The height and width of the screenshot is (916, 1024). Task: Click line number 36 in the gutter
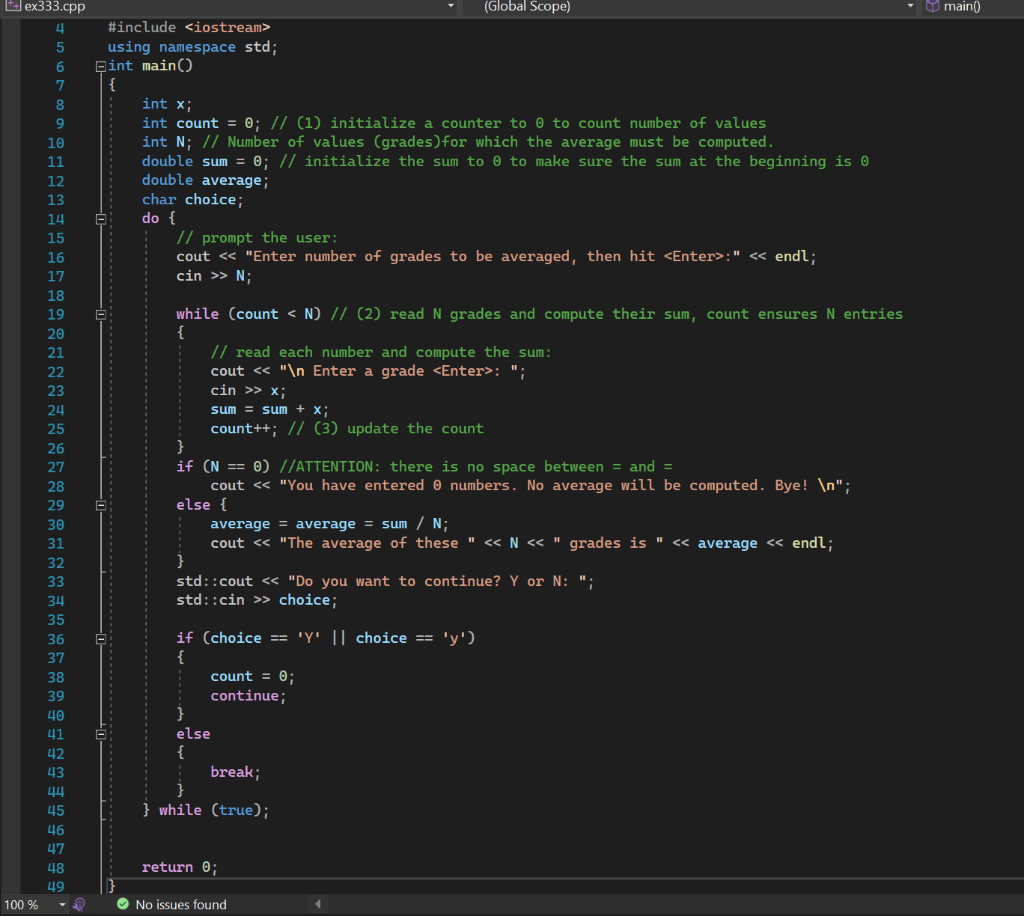[x=56, y=639]
